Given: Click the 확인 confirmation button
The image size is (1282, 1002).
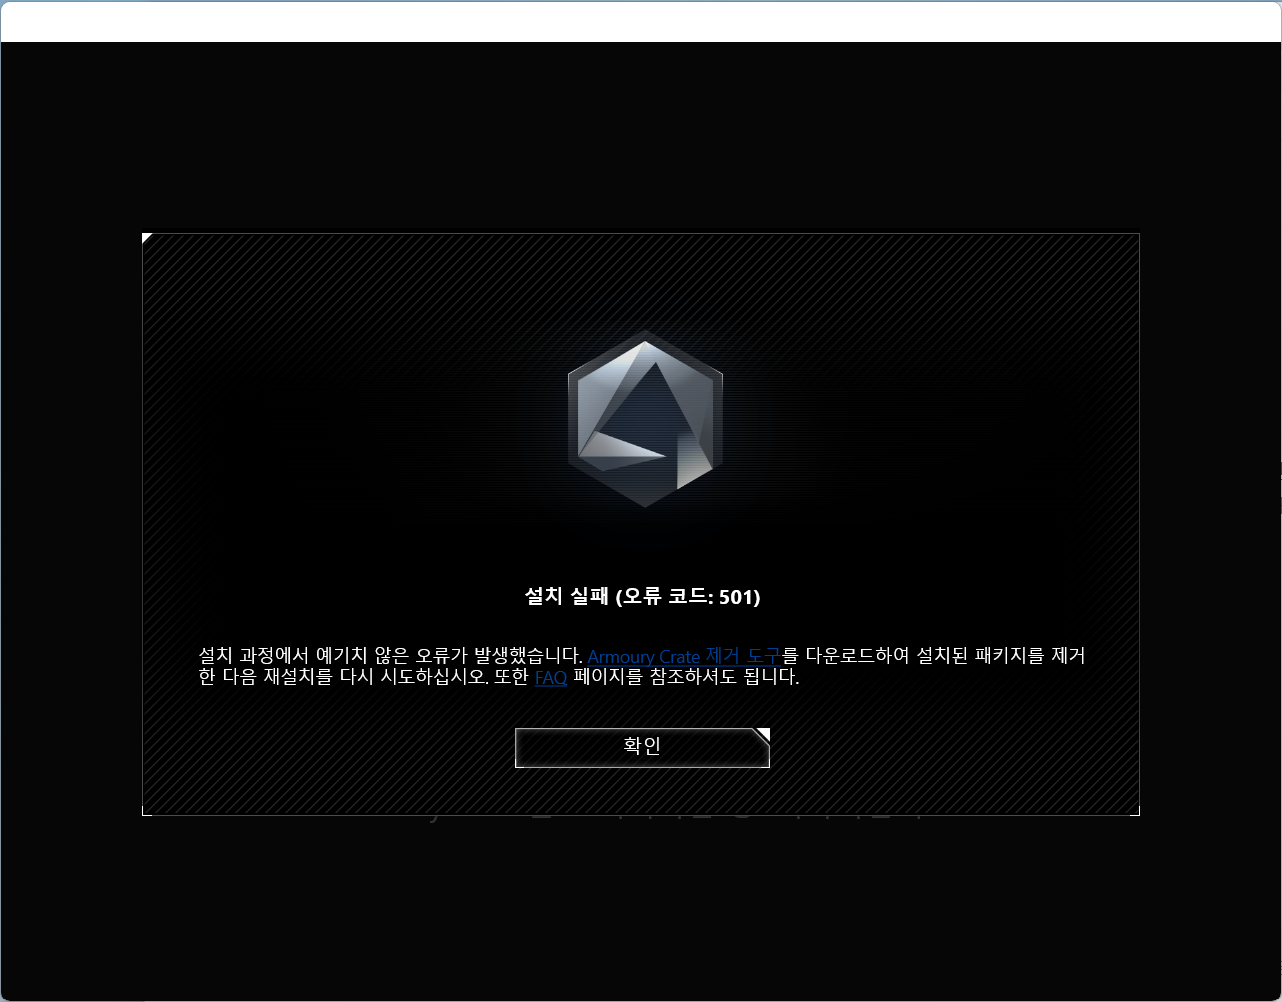Looking at the screenshot, I should [642, 748].
